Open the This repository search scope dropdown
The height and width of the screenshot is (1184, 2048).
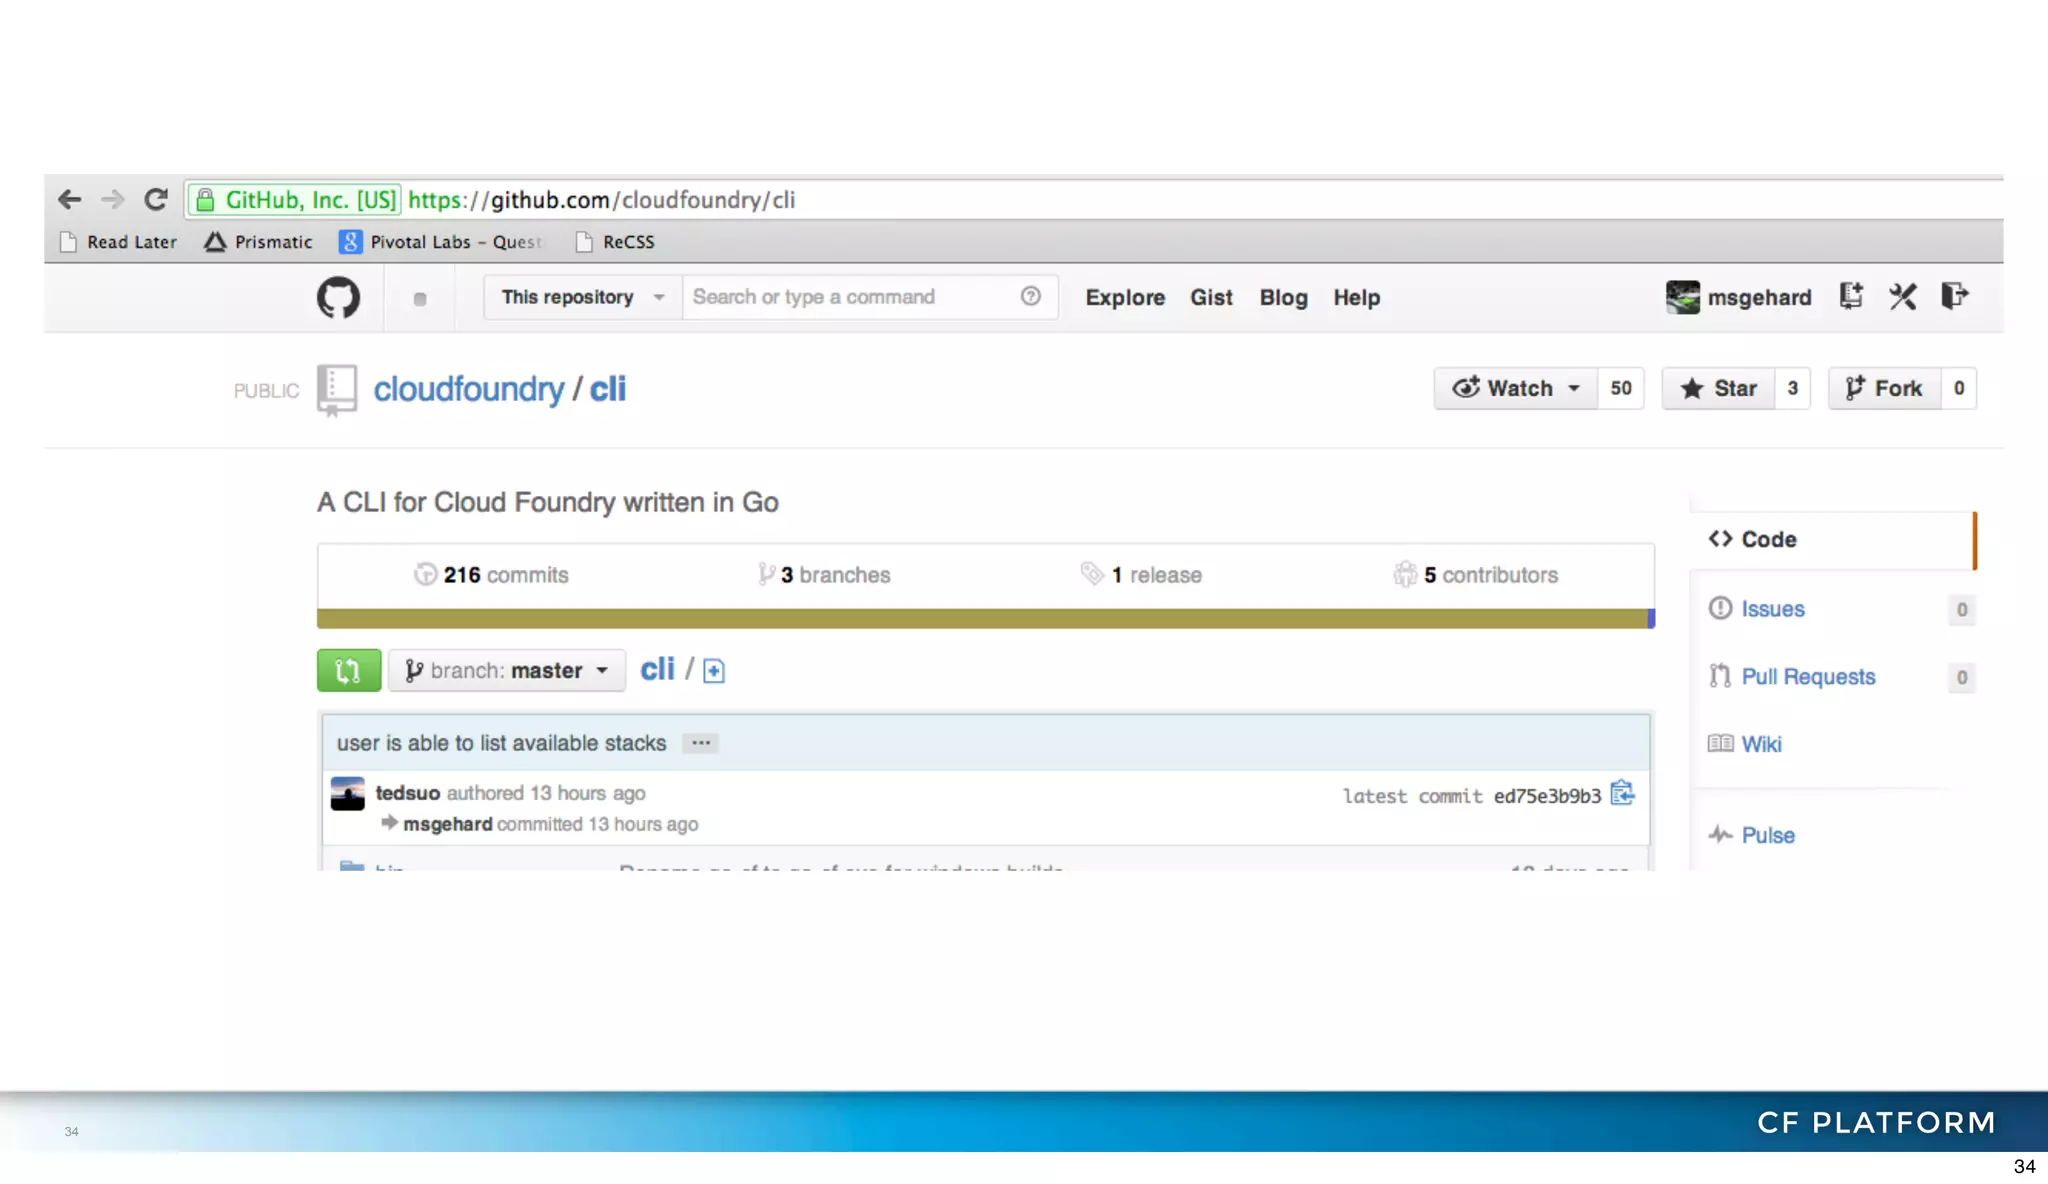coord(582,297)
